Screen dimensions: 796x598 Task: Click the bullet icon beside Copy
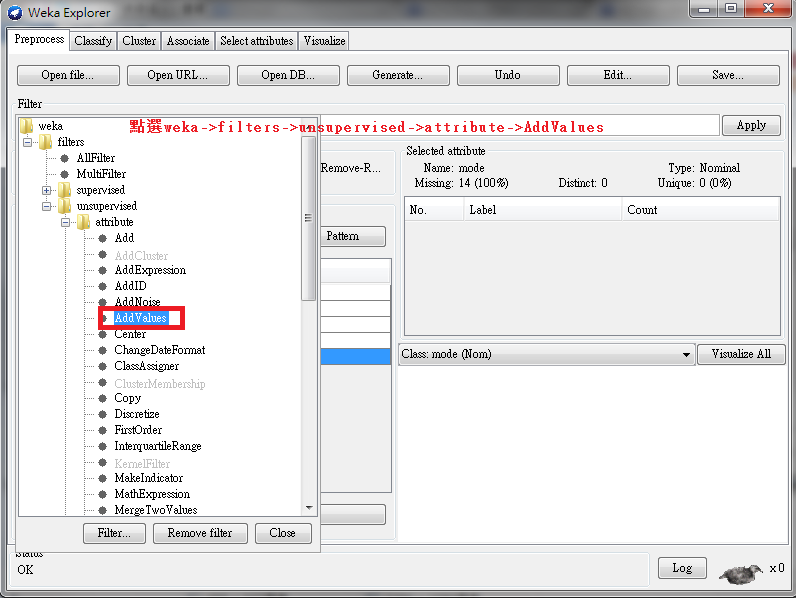coord(103,398)
